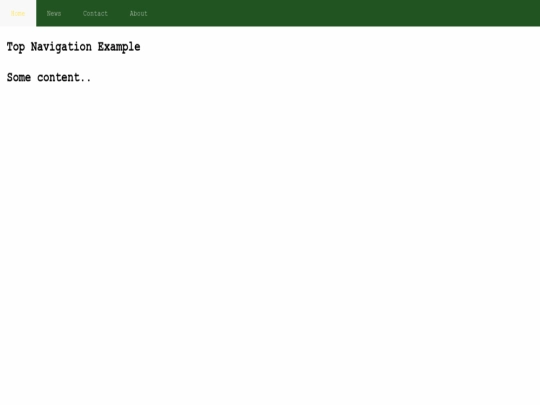Go to the News page

tap(54, 13)
